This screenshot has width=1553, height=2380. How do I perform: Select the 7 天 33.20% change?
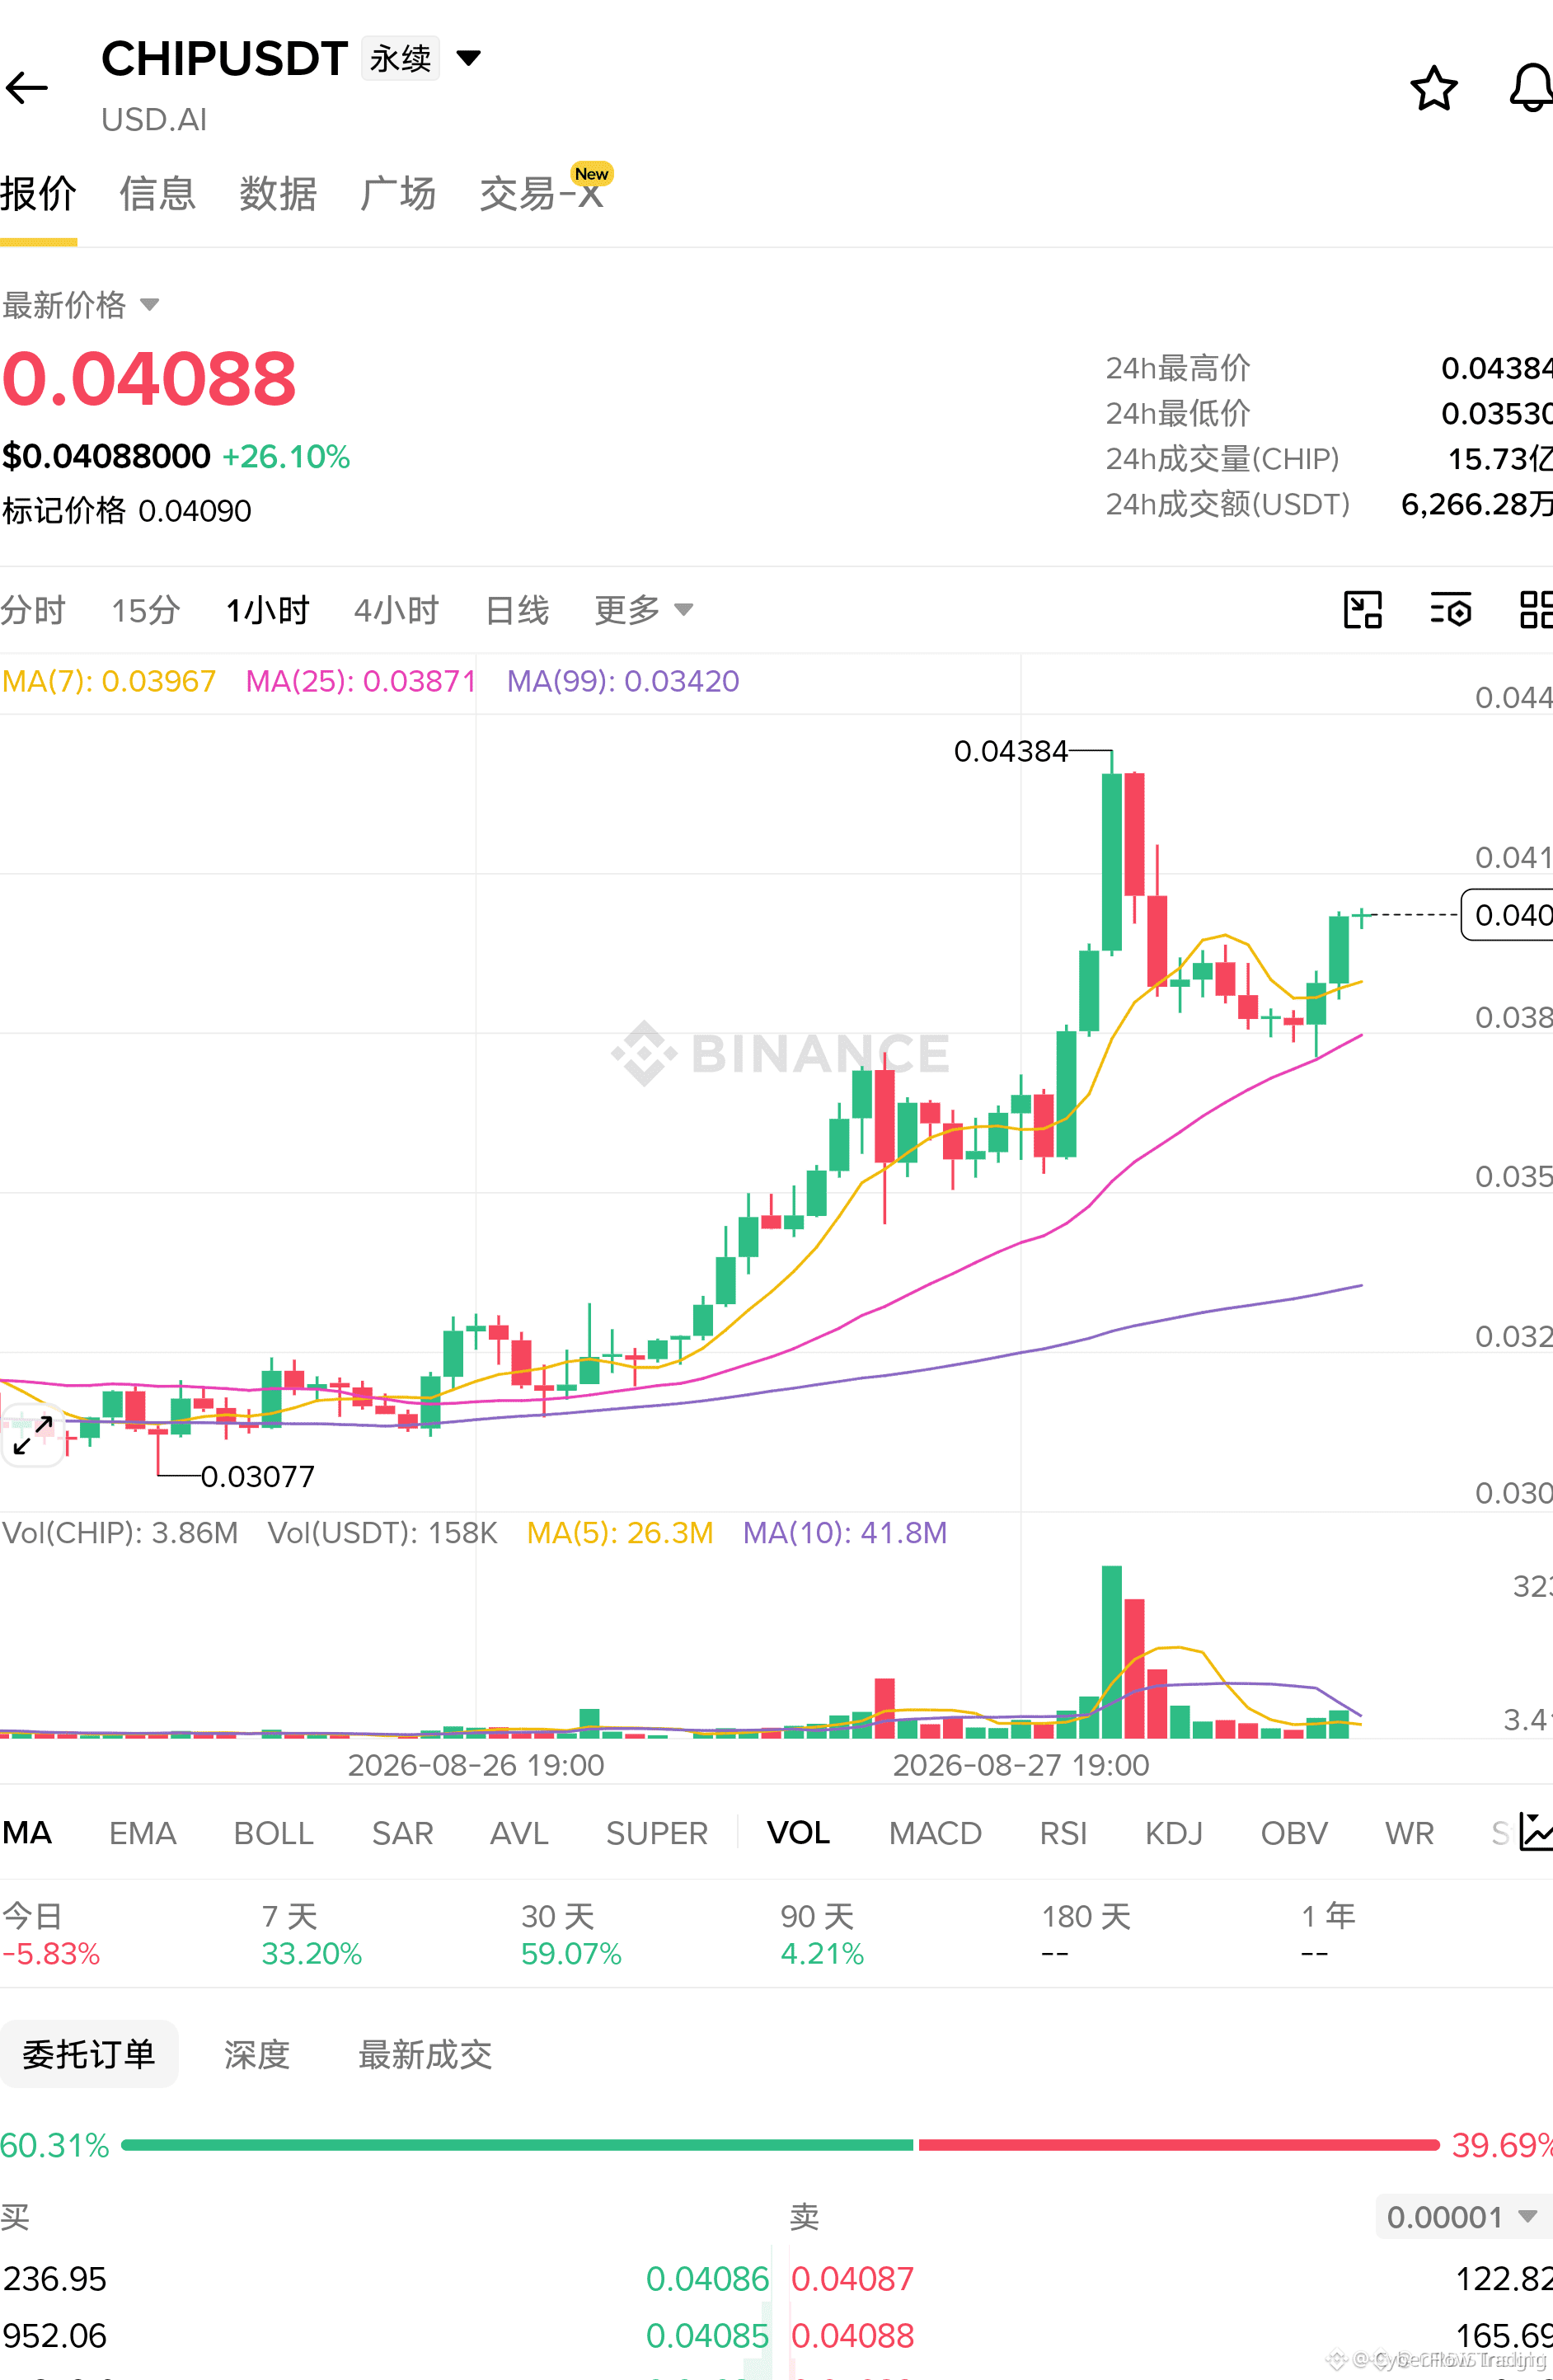[311, 1934]
